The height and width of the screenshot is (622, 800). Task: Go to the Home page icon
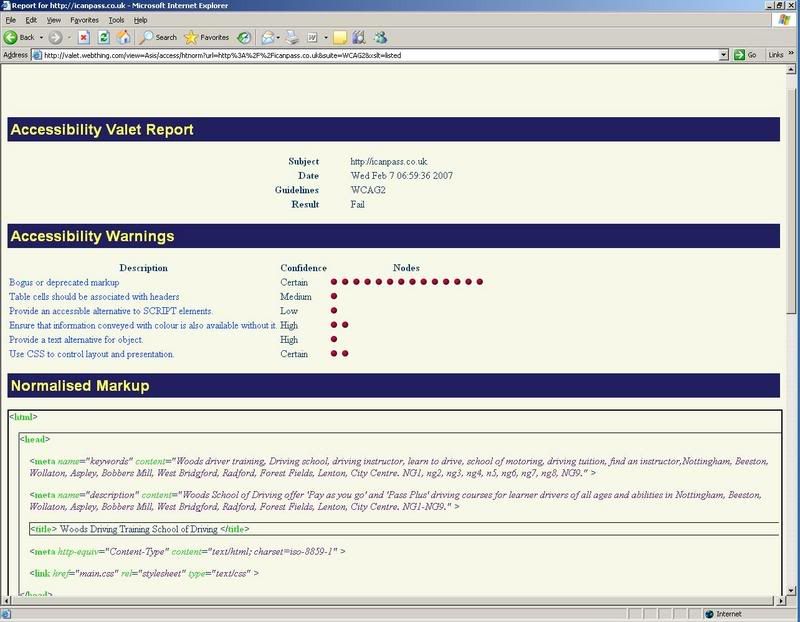coord(123,37)
